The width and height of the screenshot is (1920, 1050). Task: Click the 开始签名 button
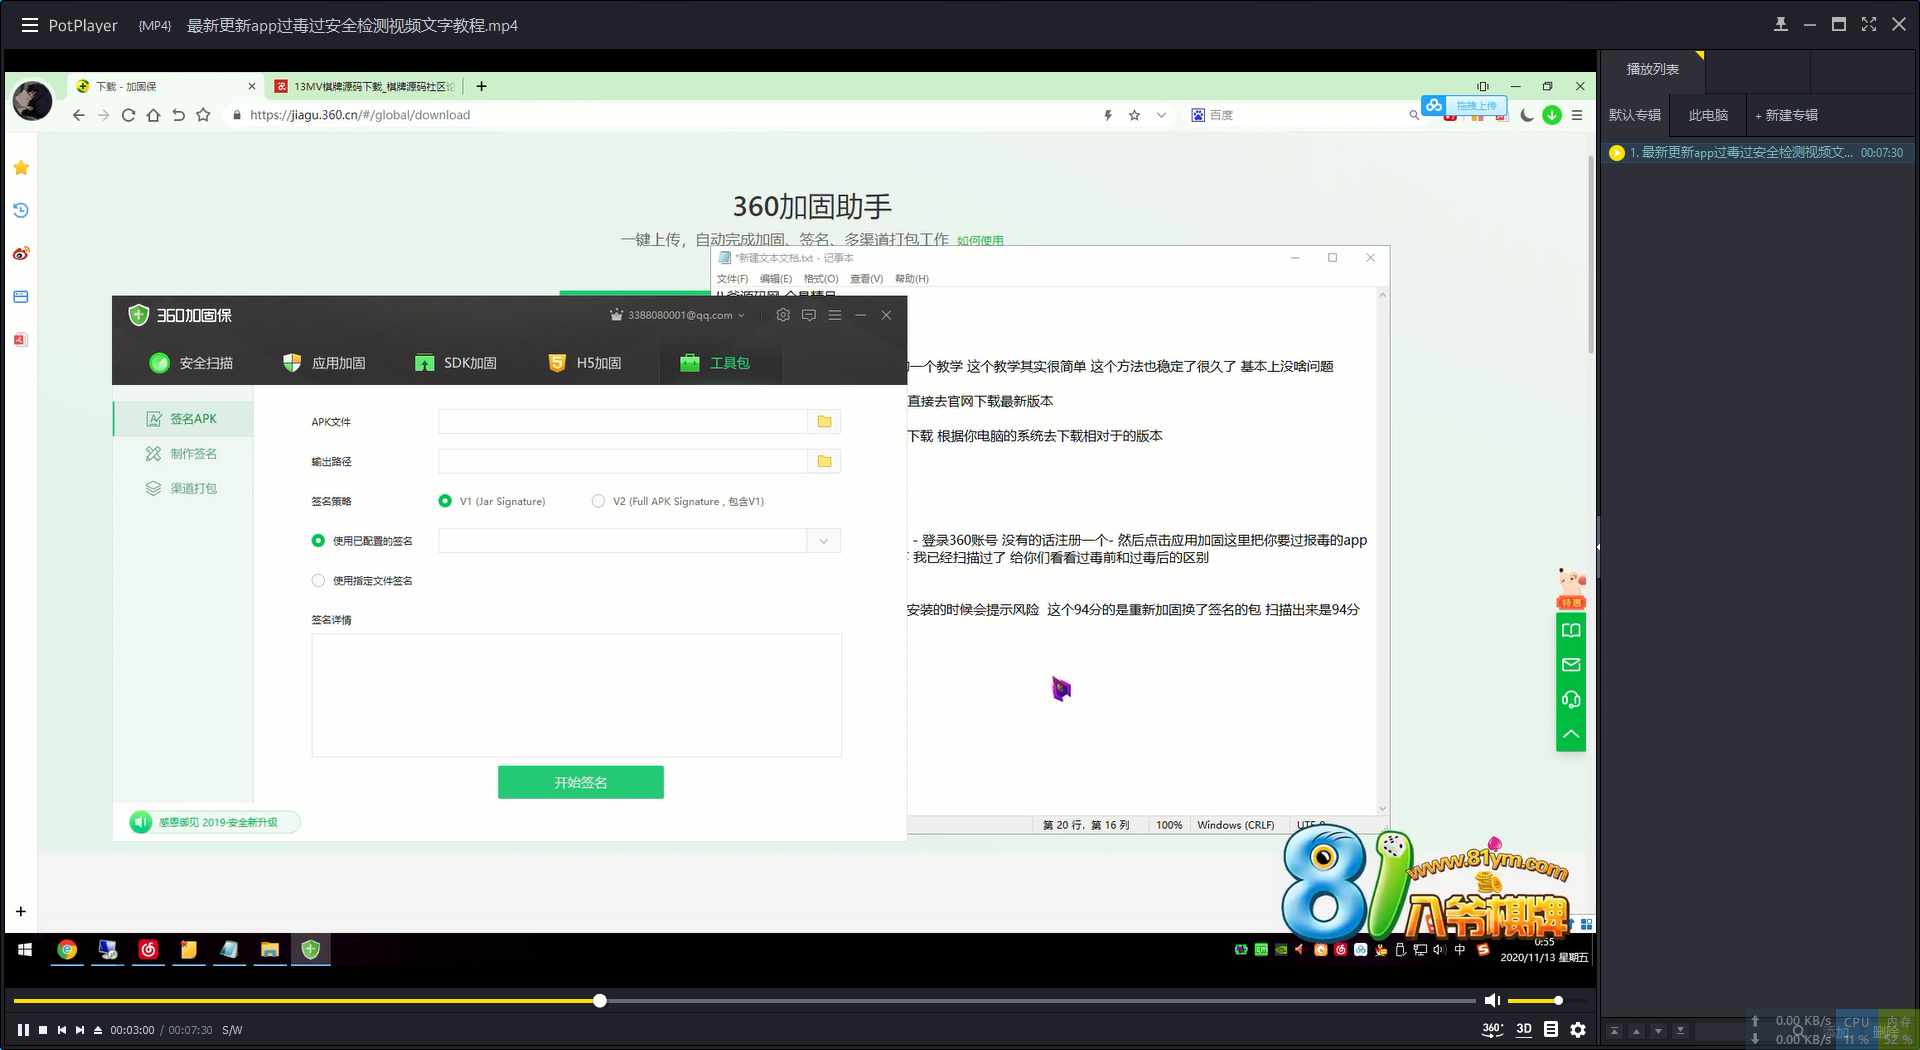581,783
